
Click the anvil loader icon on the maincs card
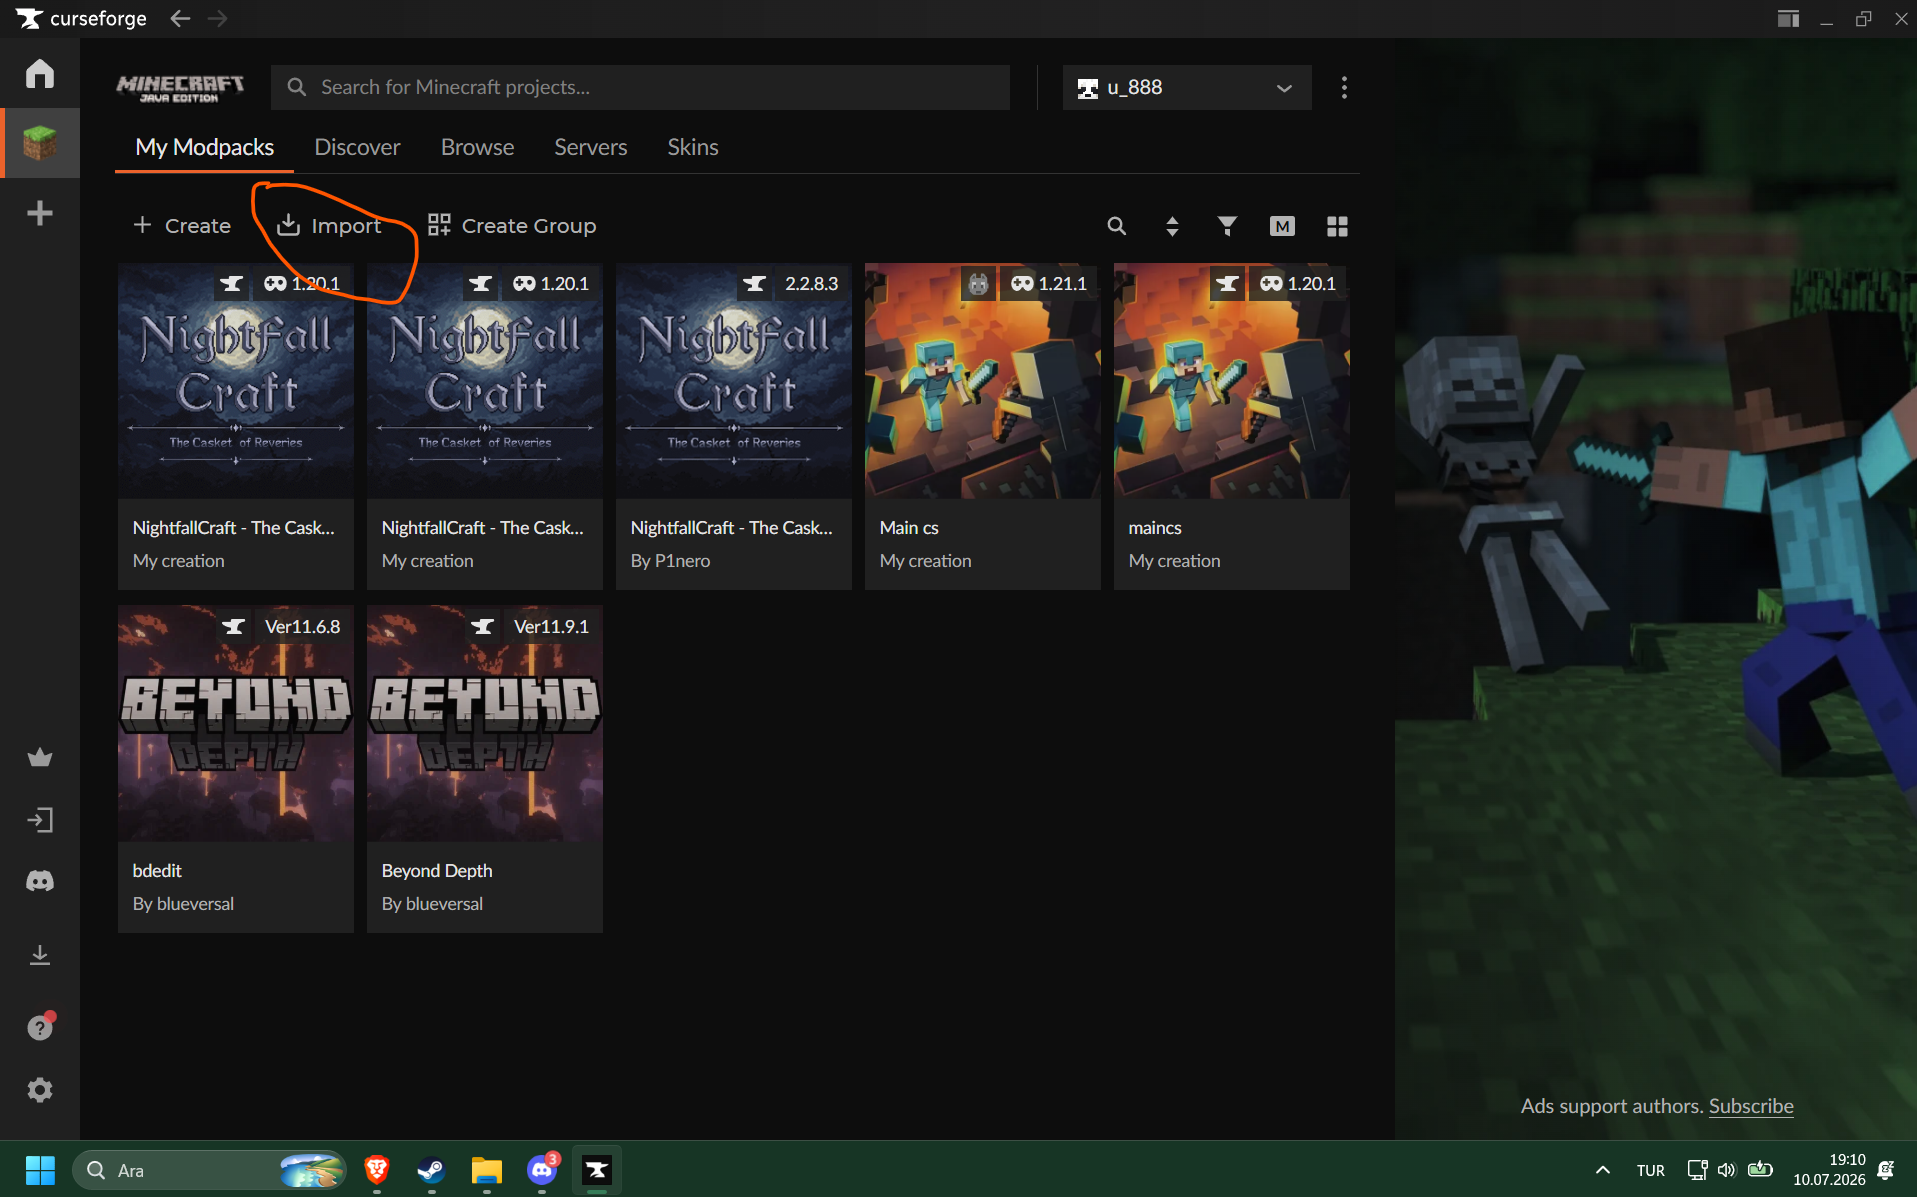click(1227, 283)
